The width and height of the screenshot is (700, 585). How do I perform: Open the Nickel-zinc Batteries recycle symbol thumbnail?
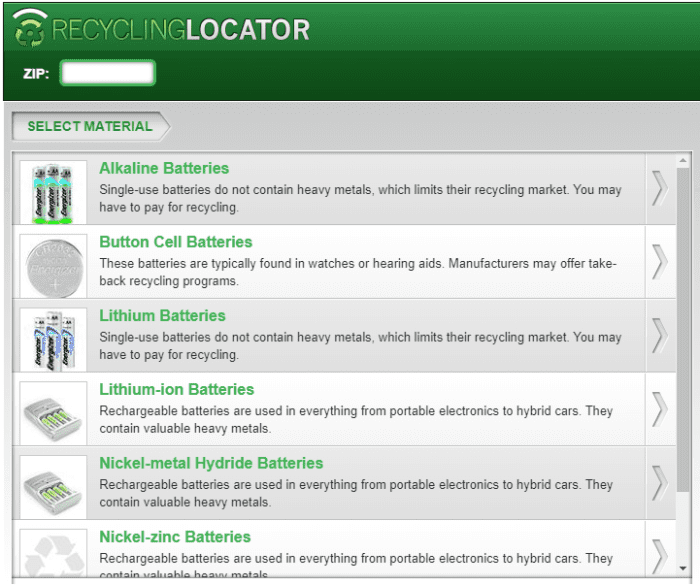[53, 553]
